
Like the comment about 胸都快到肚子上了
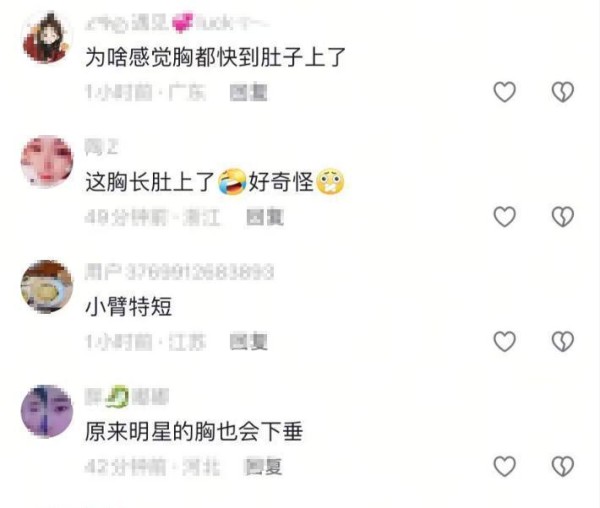click(505, 92)
